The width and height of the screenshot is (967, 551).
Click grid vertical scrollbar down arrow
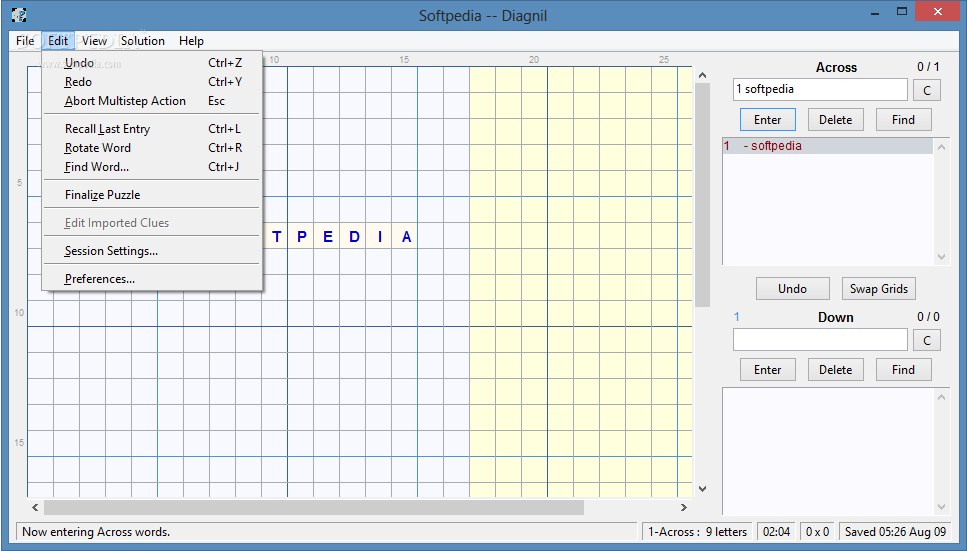[x=702, y=489]
